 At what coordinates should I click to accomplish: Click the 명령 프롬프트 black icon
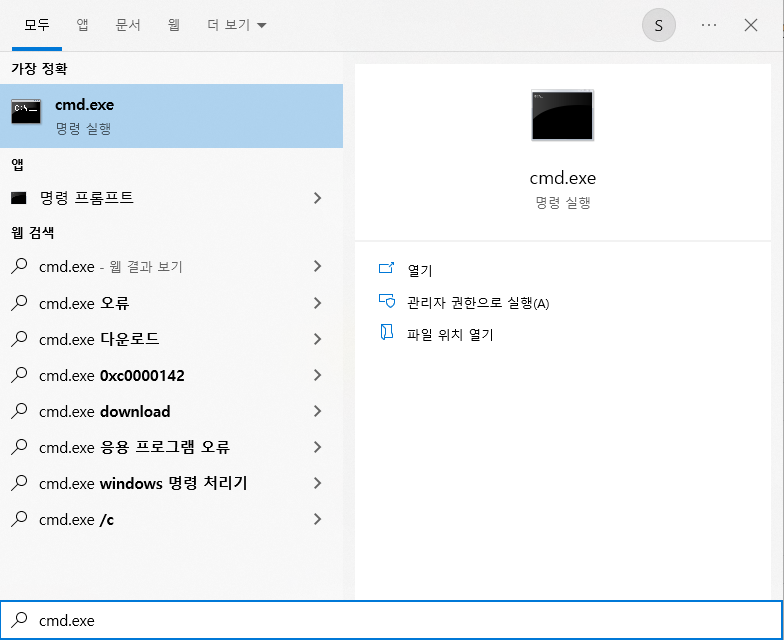point(18,198)
